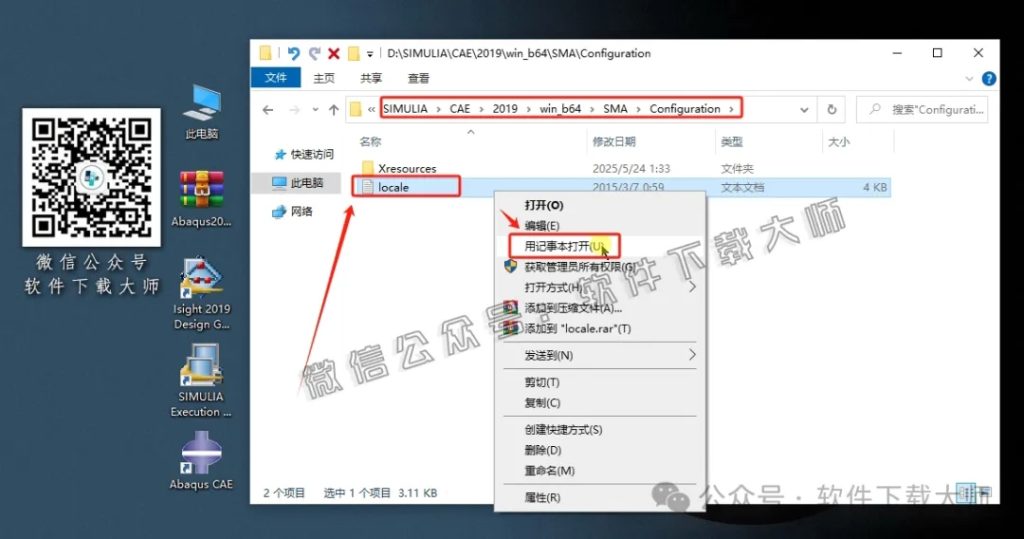Open quick access toolbar customize dropdown arrow
The image size is (1024, 539).
(x=370, y=54)
